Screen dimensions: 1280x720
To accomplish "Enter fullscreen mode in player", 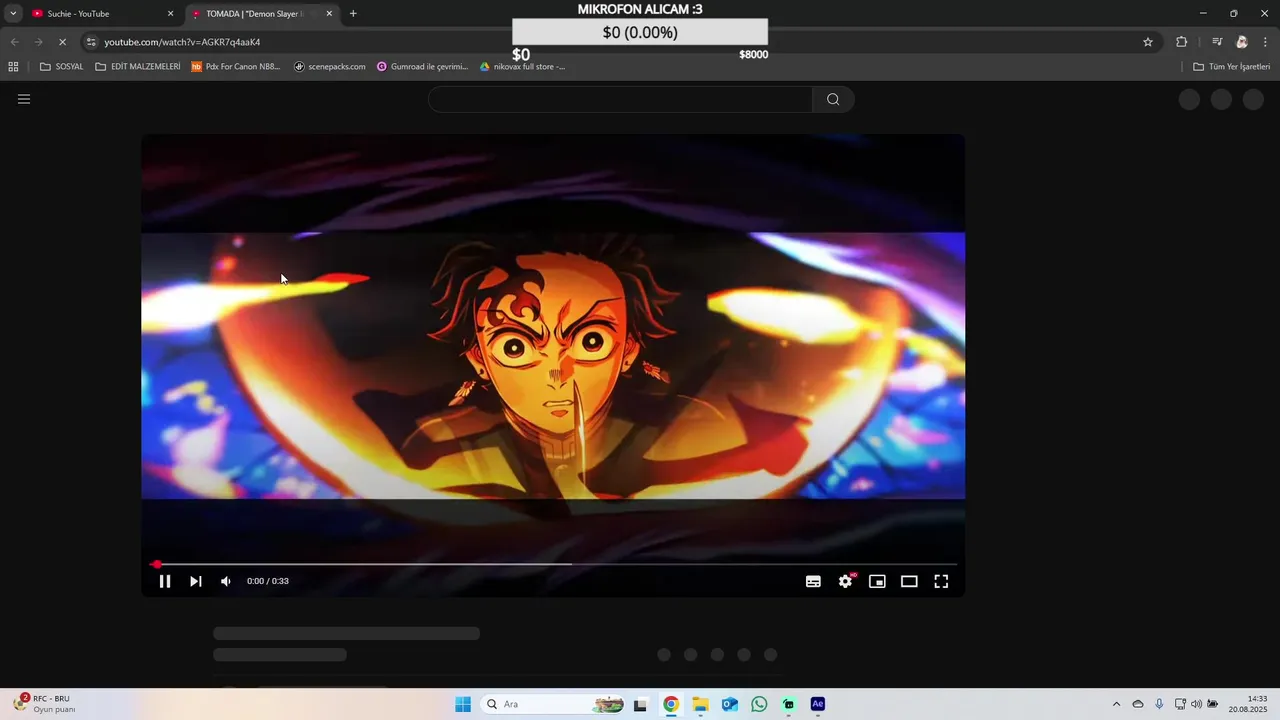I will click(x=941, y=581).
